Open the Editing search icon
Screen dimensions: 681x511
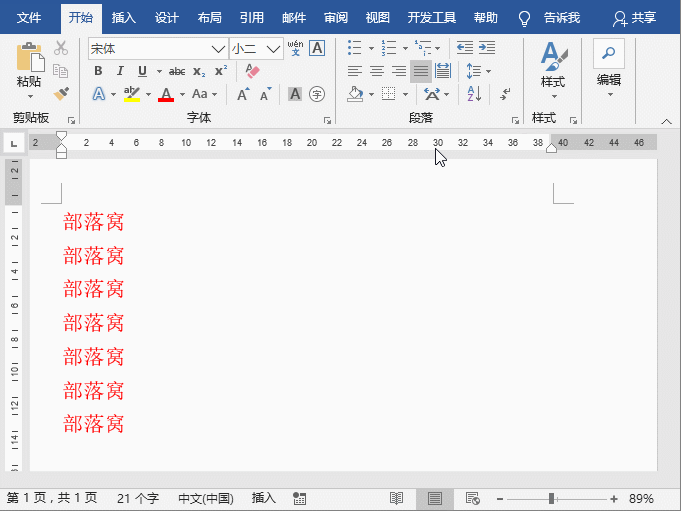(608, 53)
